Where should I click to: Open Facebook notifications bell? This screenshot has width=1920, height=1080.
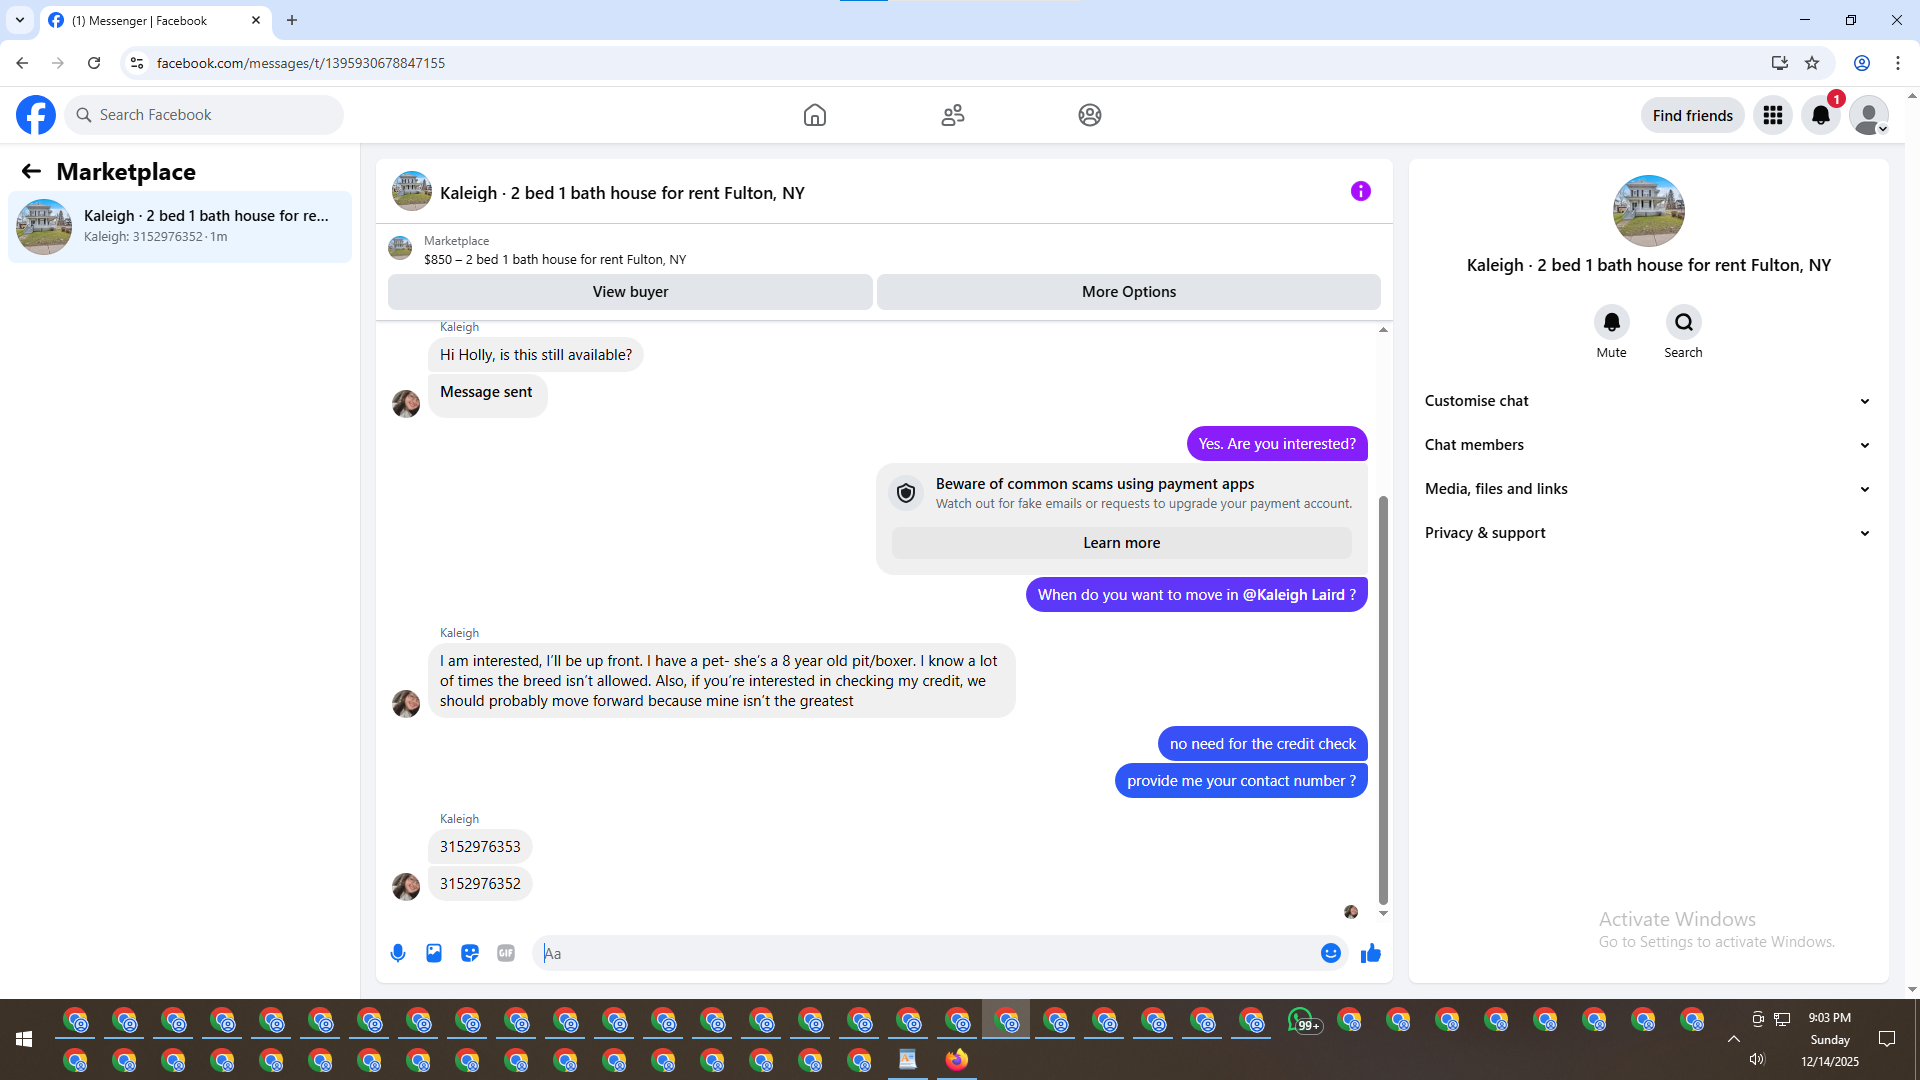[1820, 115]
